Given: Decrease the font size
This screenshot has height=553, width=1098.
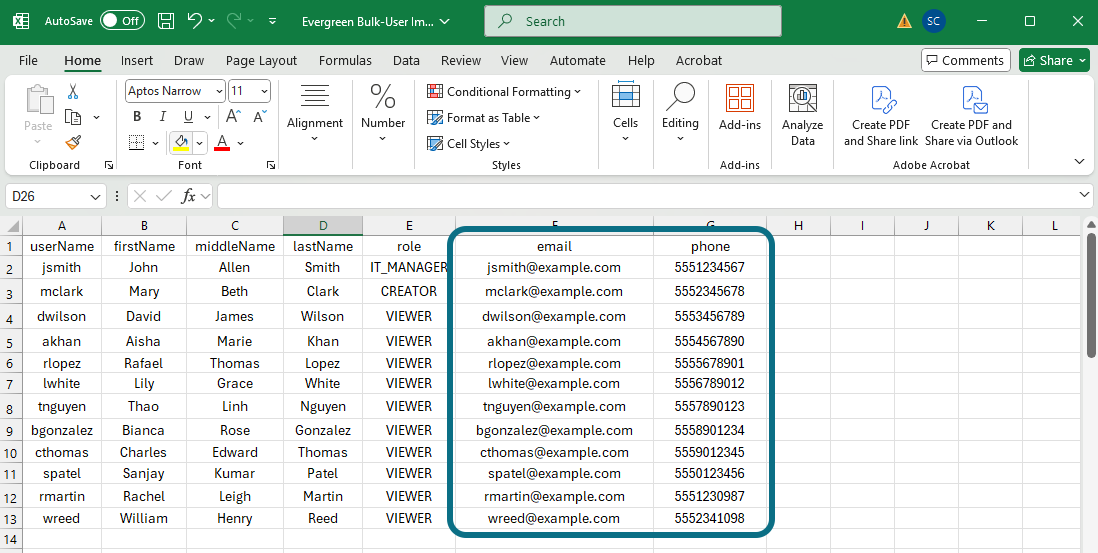Looking at the screenshot, I should (260, 117).
